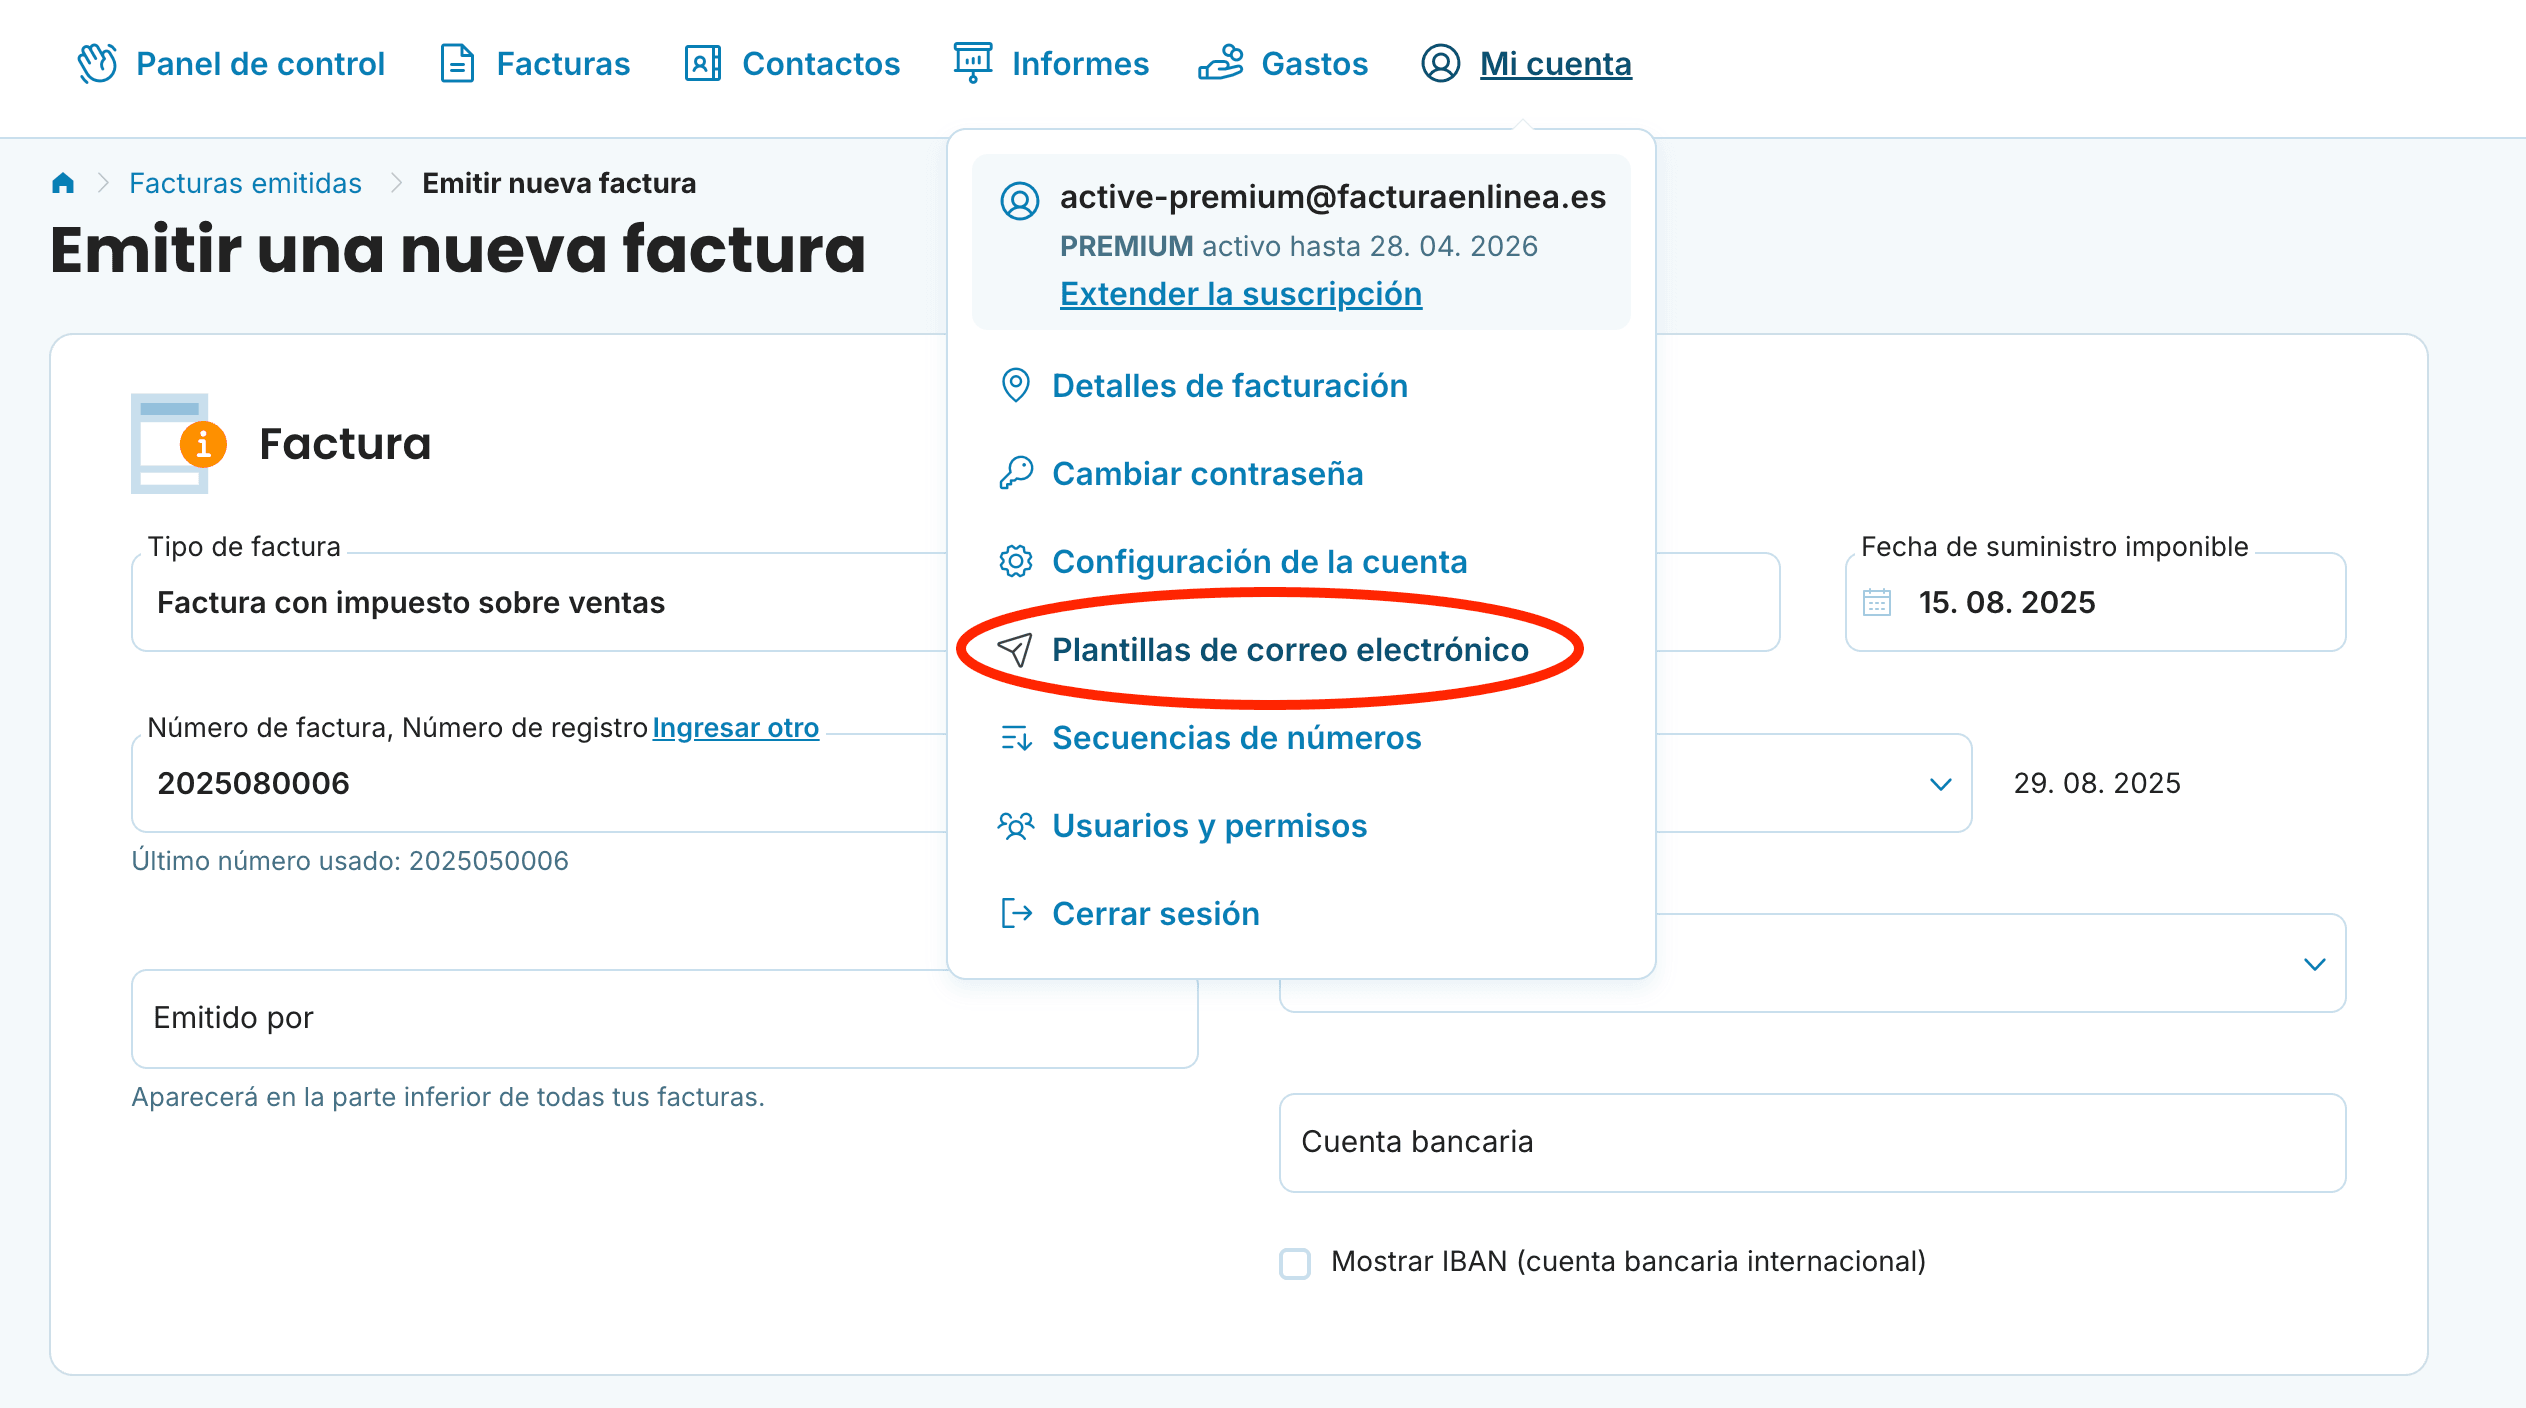Click the users icon for Usuarios y permisos
Viewport: 2526px width, 1408px height.
tap(1015, 826)
